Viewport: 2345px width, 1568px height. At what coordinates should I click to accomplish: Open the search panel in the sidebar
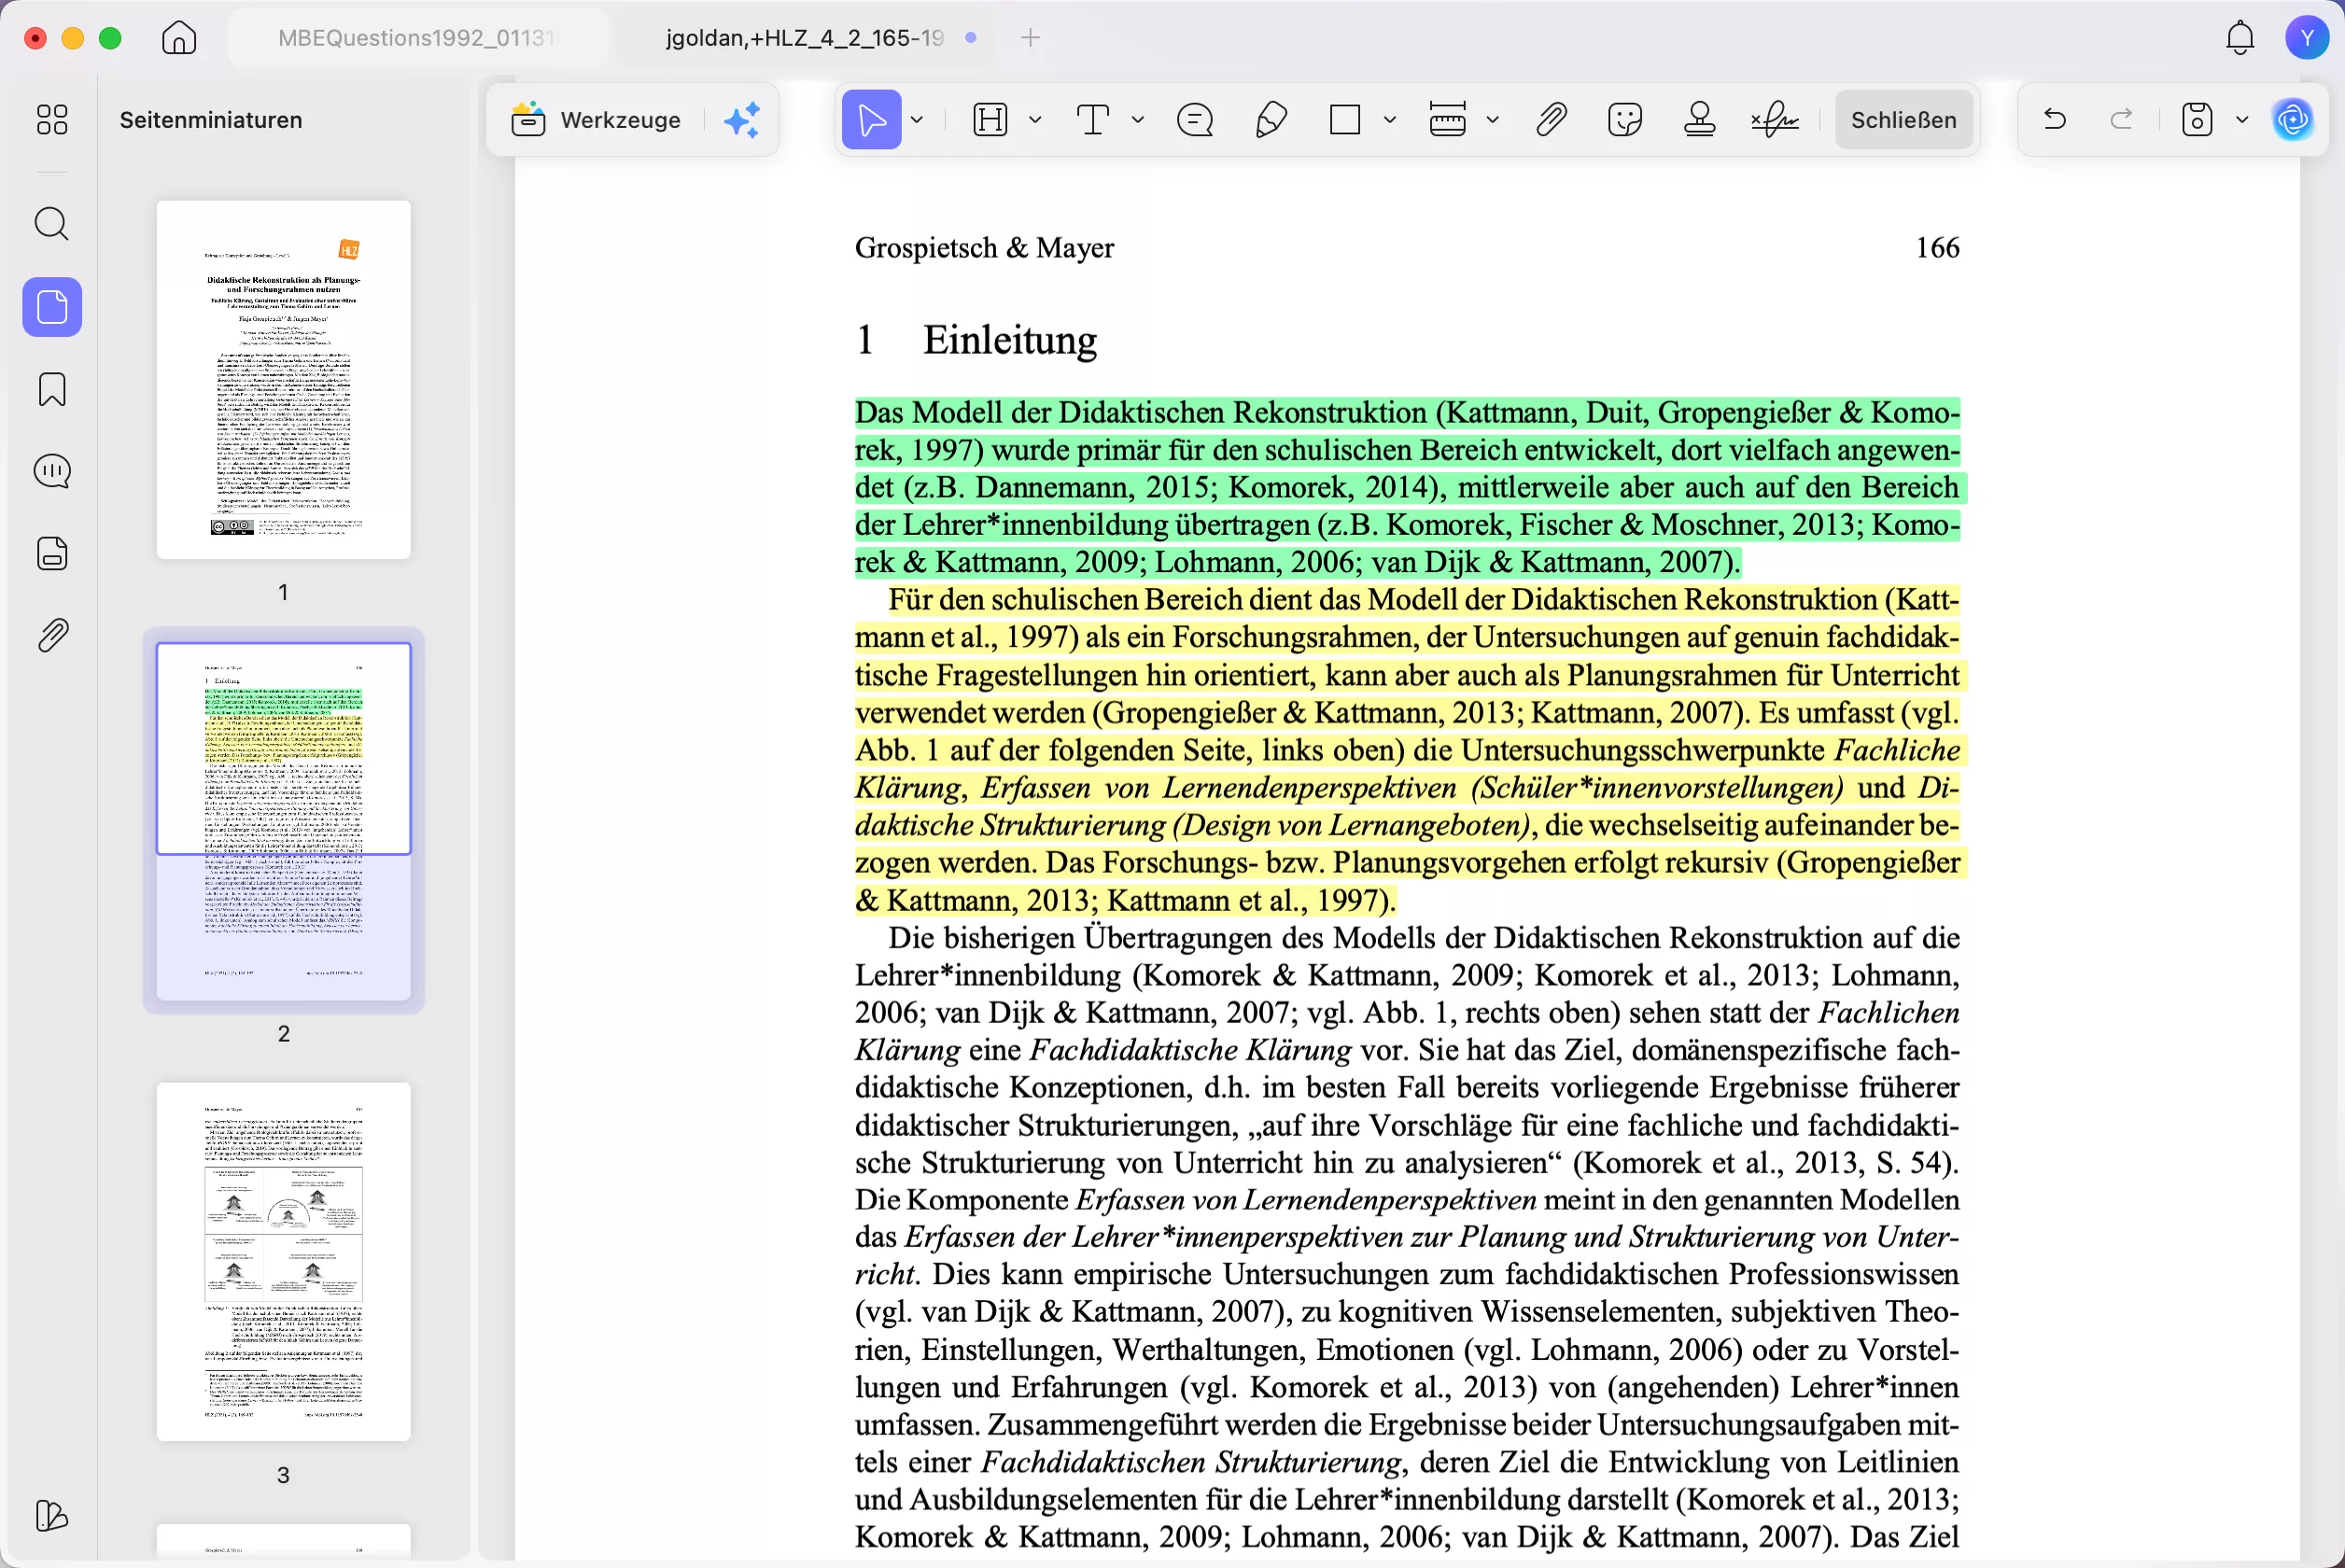point(52,223)
